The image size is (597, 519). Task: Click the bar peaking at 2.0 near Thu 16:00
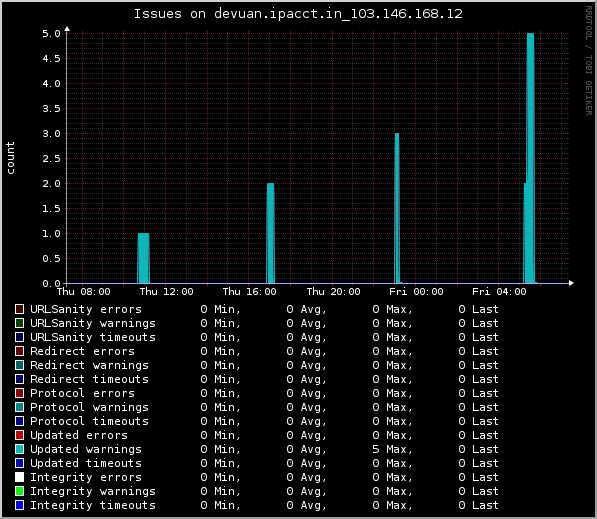point(270,233)
